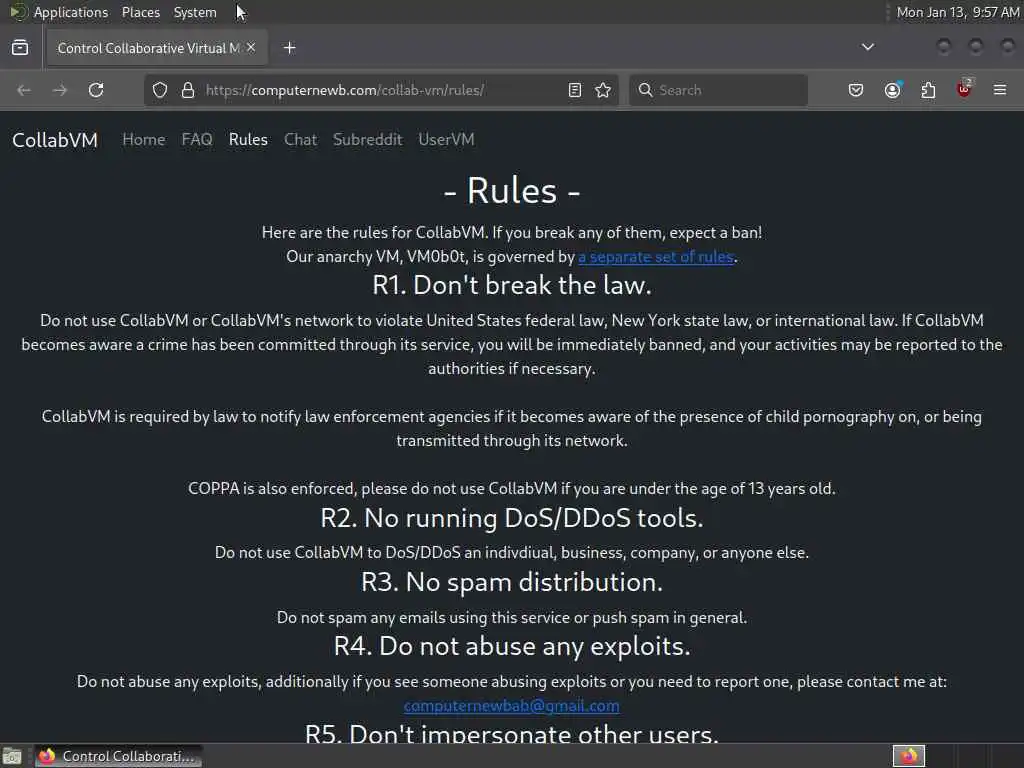Image resolution: width=1024 pixels, height=768 pixels.
Task: Open the Firefox hamburger application menu
Action: (x=1000, y=89)
